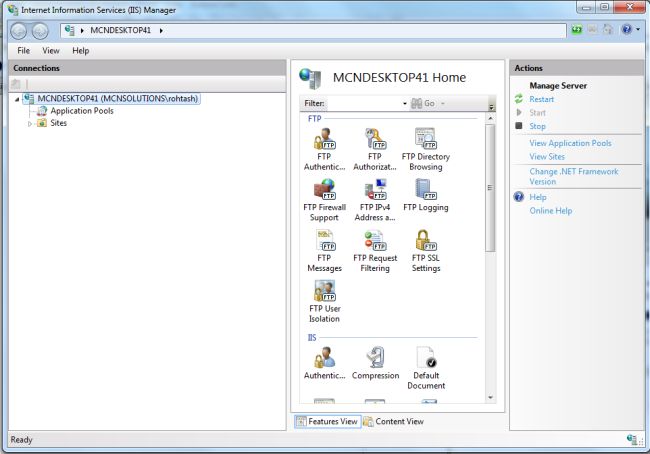Open the view grouping dropdown beside filter
This screenshot has width=650, height=454.
(491, 106)
